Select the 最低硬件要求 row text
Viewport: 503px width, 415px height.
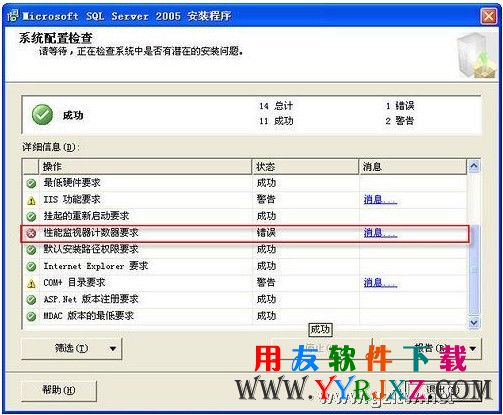point(72,183)
